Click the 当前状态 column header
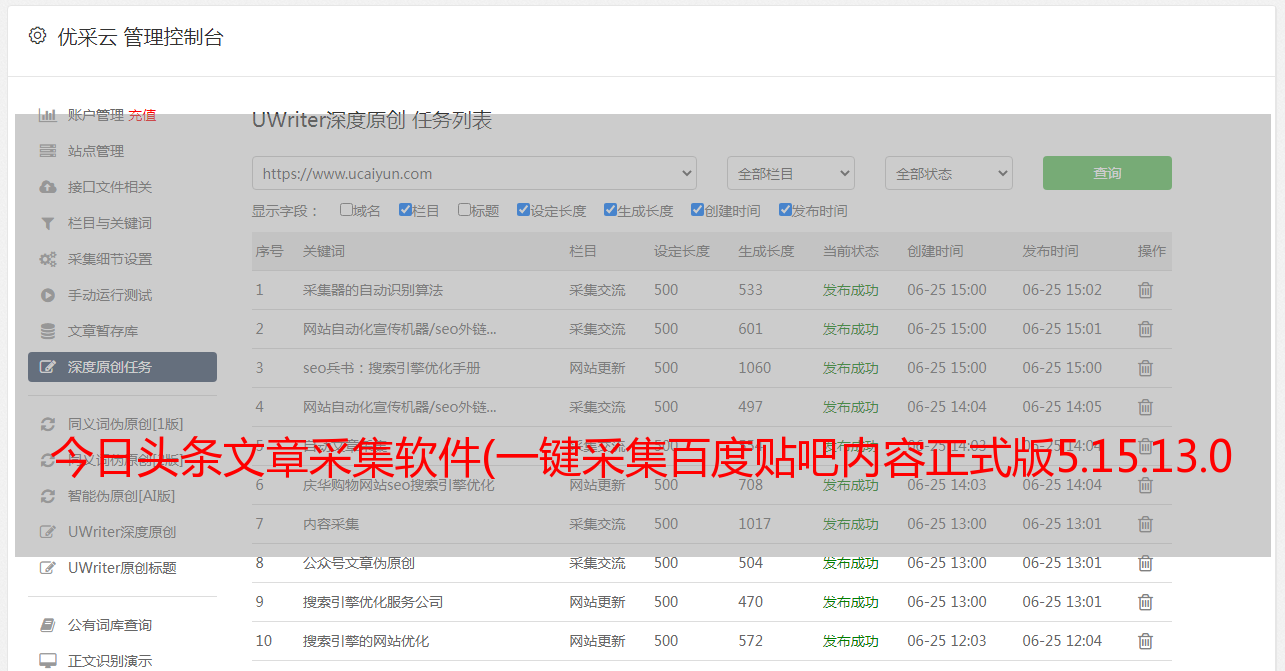This screenshot has width=1285, height=671. point(851,251)
